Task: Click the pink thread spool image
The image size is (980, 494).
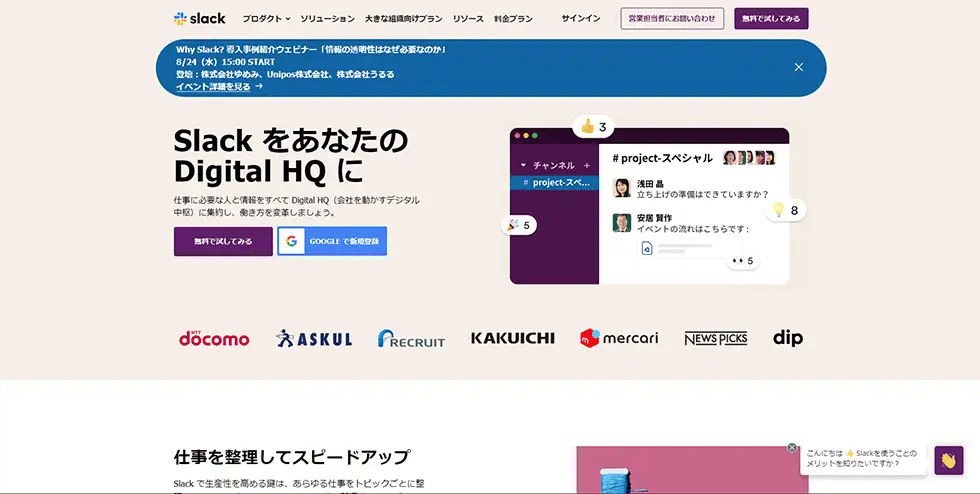Action: tap(692, 470)
